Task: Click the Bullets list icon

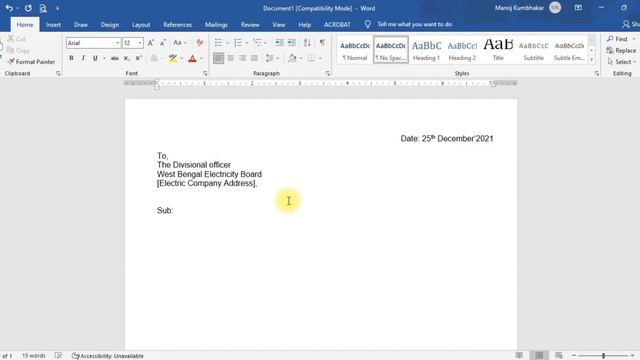Action: (218, 43)
